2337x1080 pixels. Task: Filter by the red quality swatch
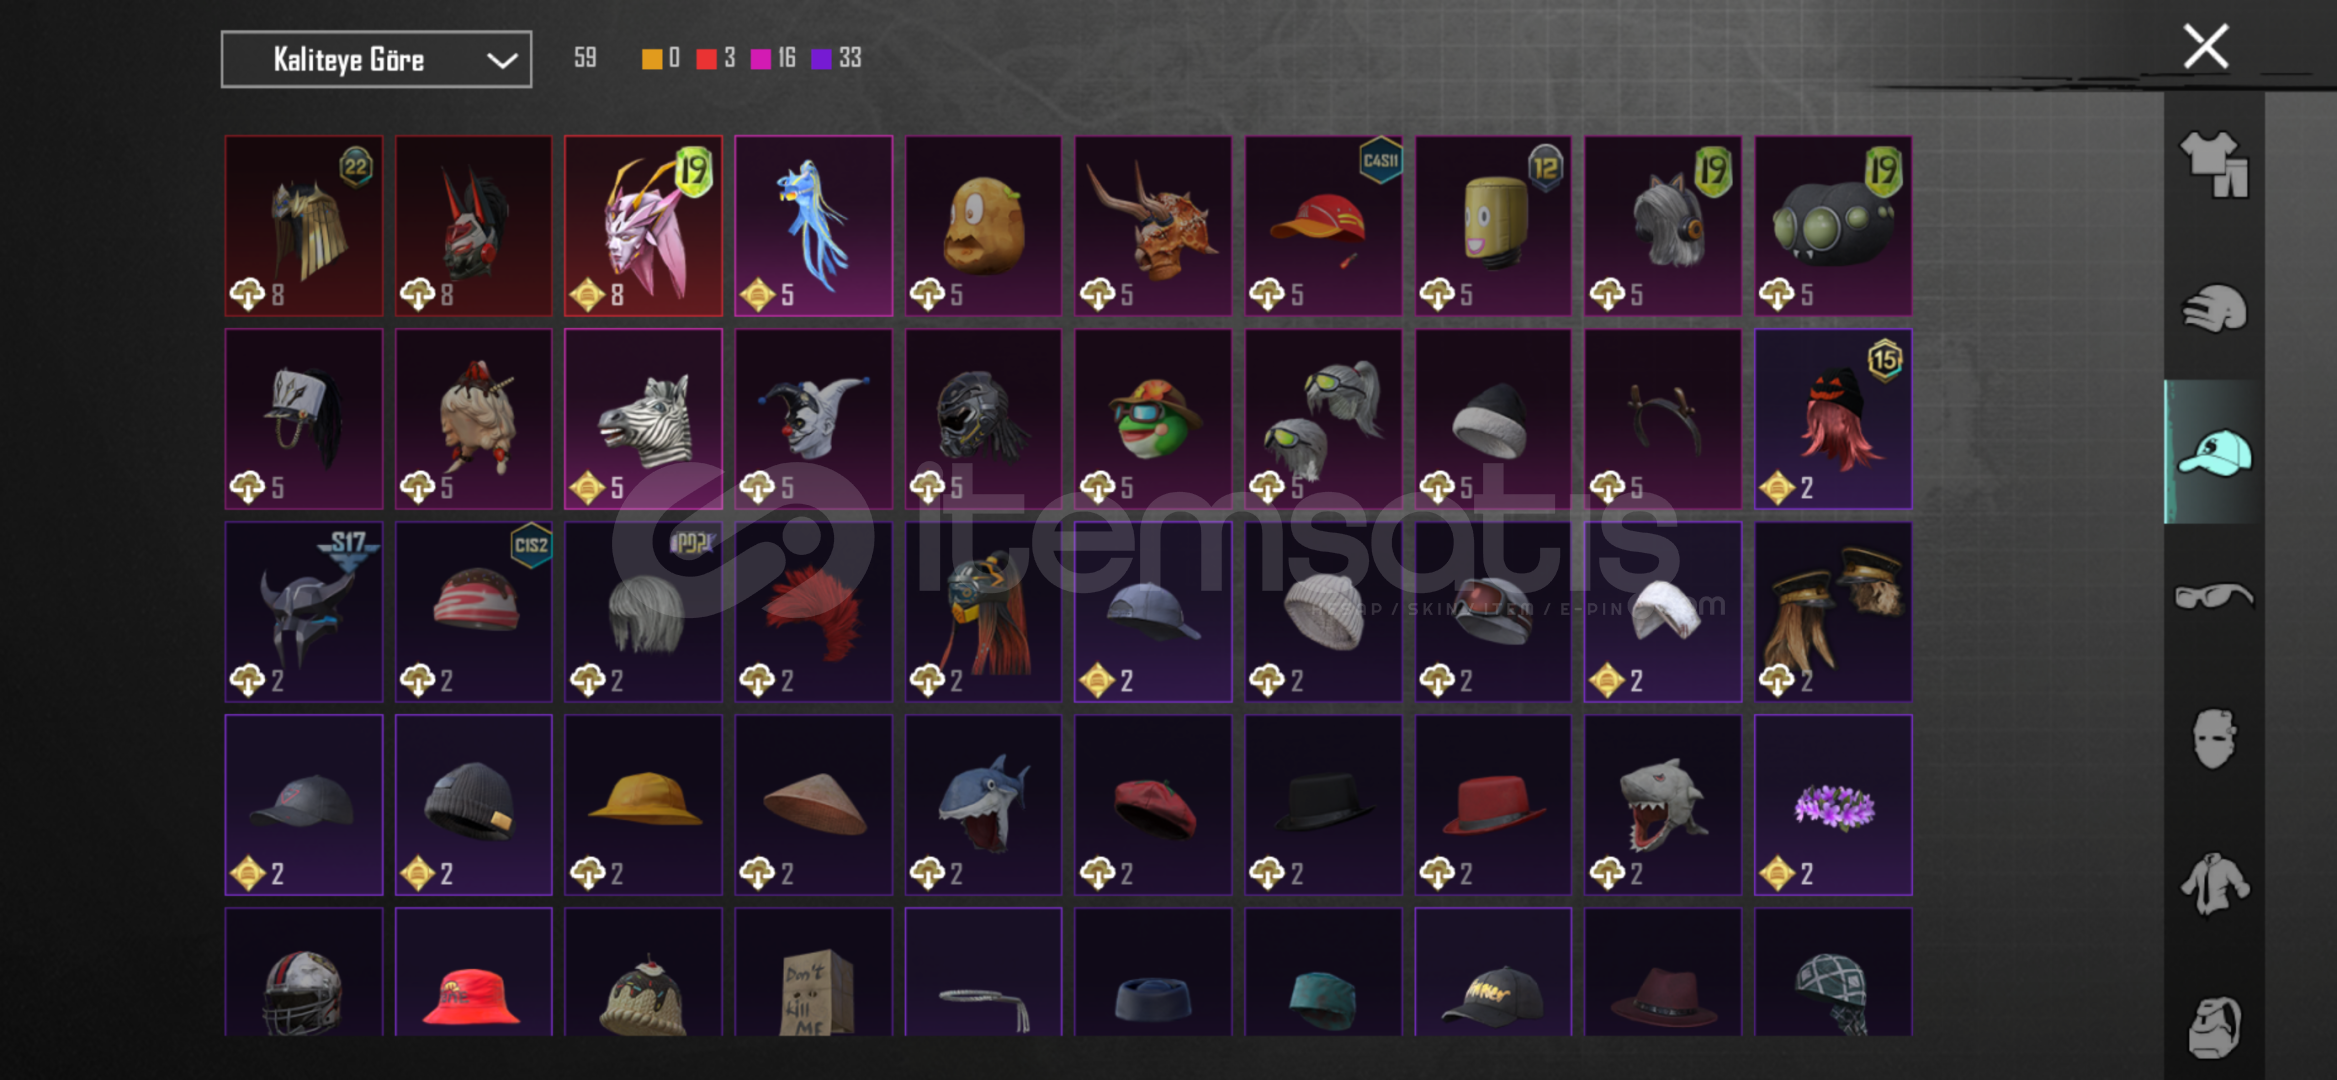[x=706, y=59]
